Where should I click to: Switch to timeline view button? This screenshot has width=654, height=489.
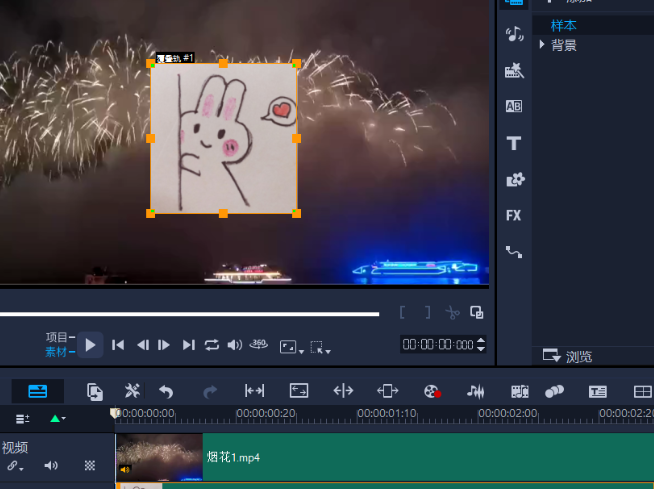(x=38, y=391)
